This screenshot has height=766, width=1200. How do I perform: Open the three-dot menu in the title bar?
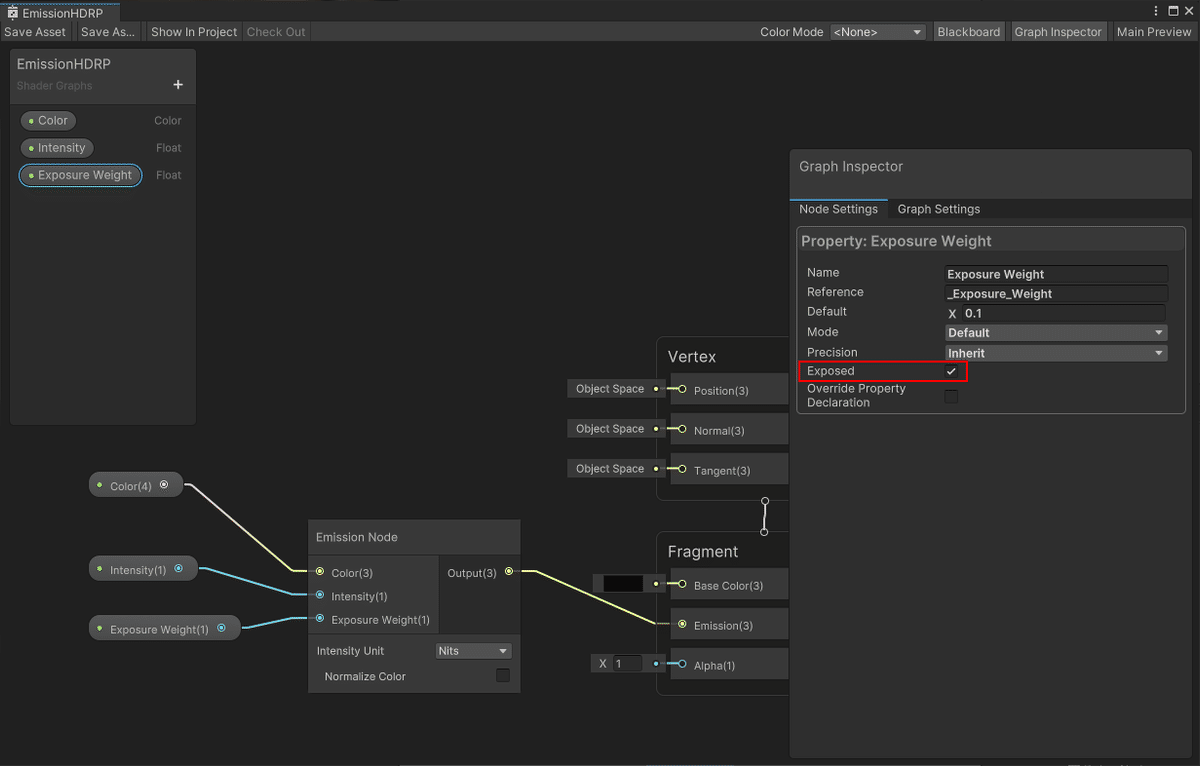pyautogui.click(x=1157, y=10)
